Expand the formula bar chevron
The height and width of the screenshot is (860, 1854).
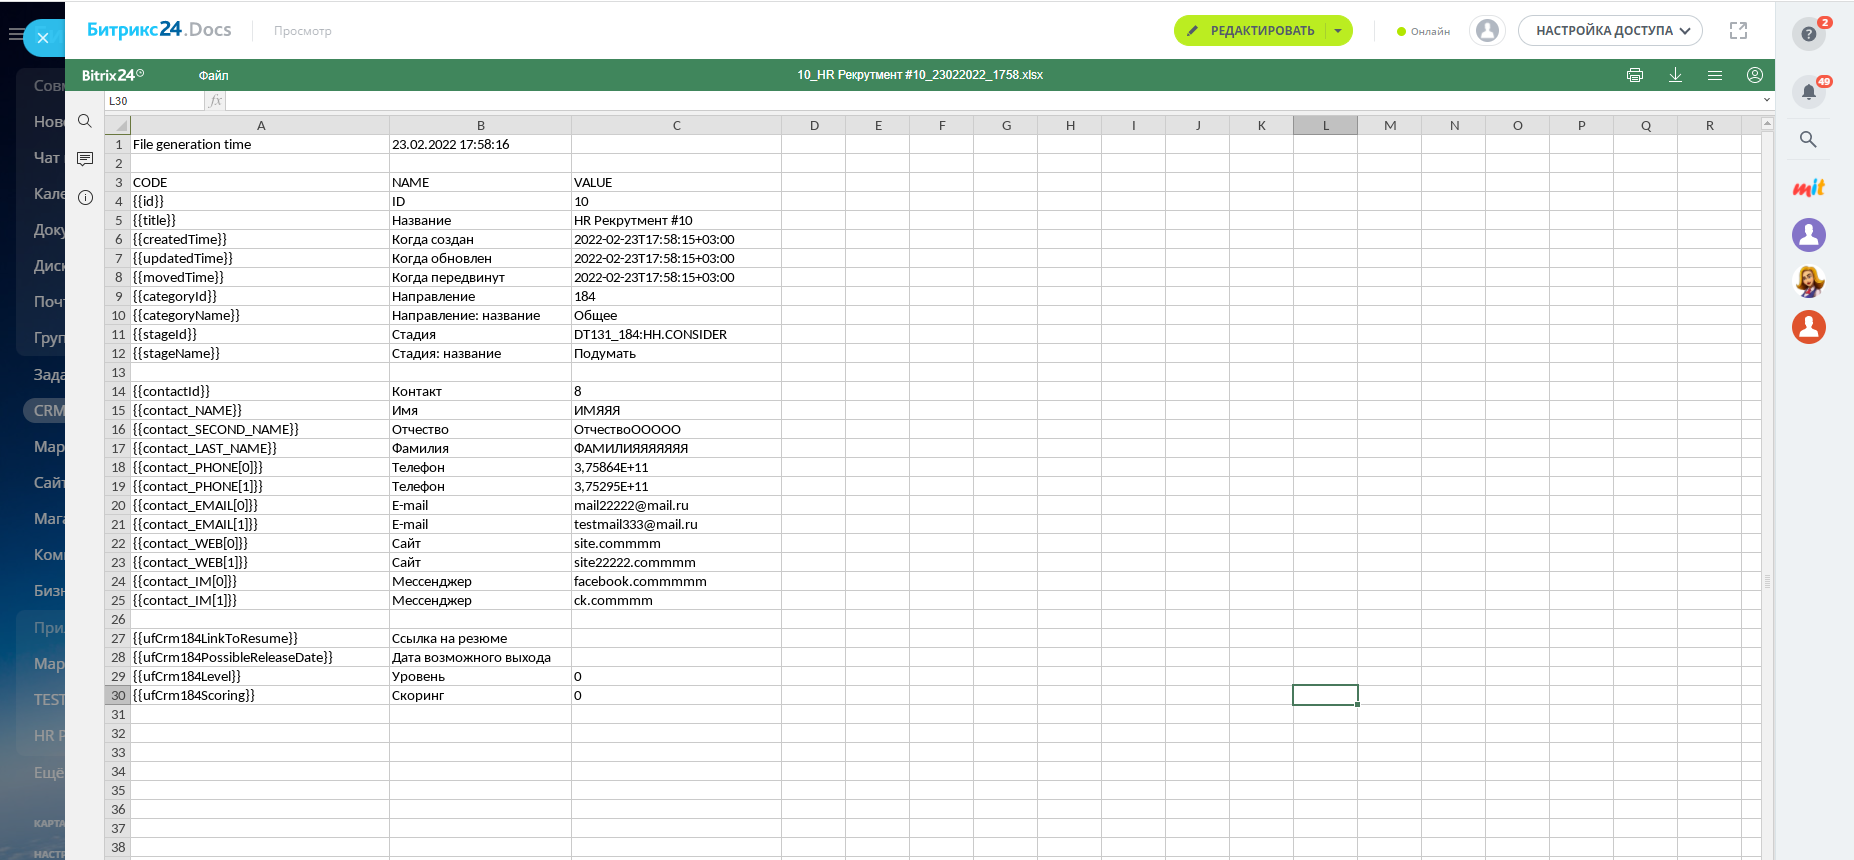1766,100
